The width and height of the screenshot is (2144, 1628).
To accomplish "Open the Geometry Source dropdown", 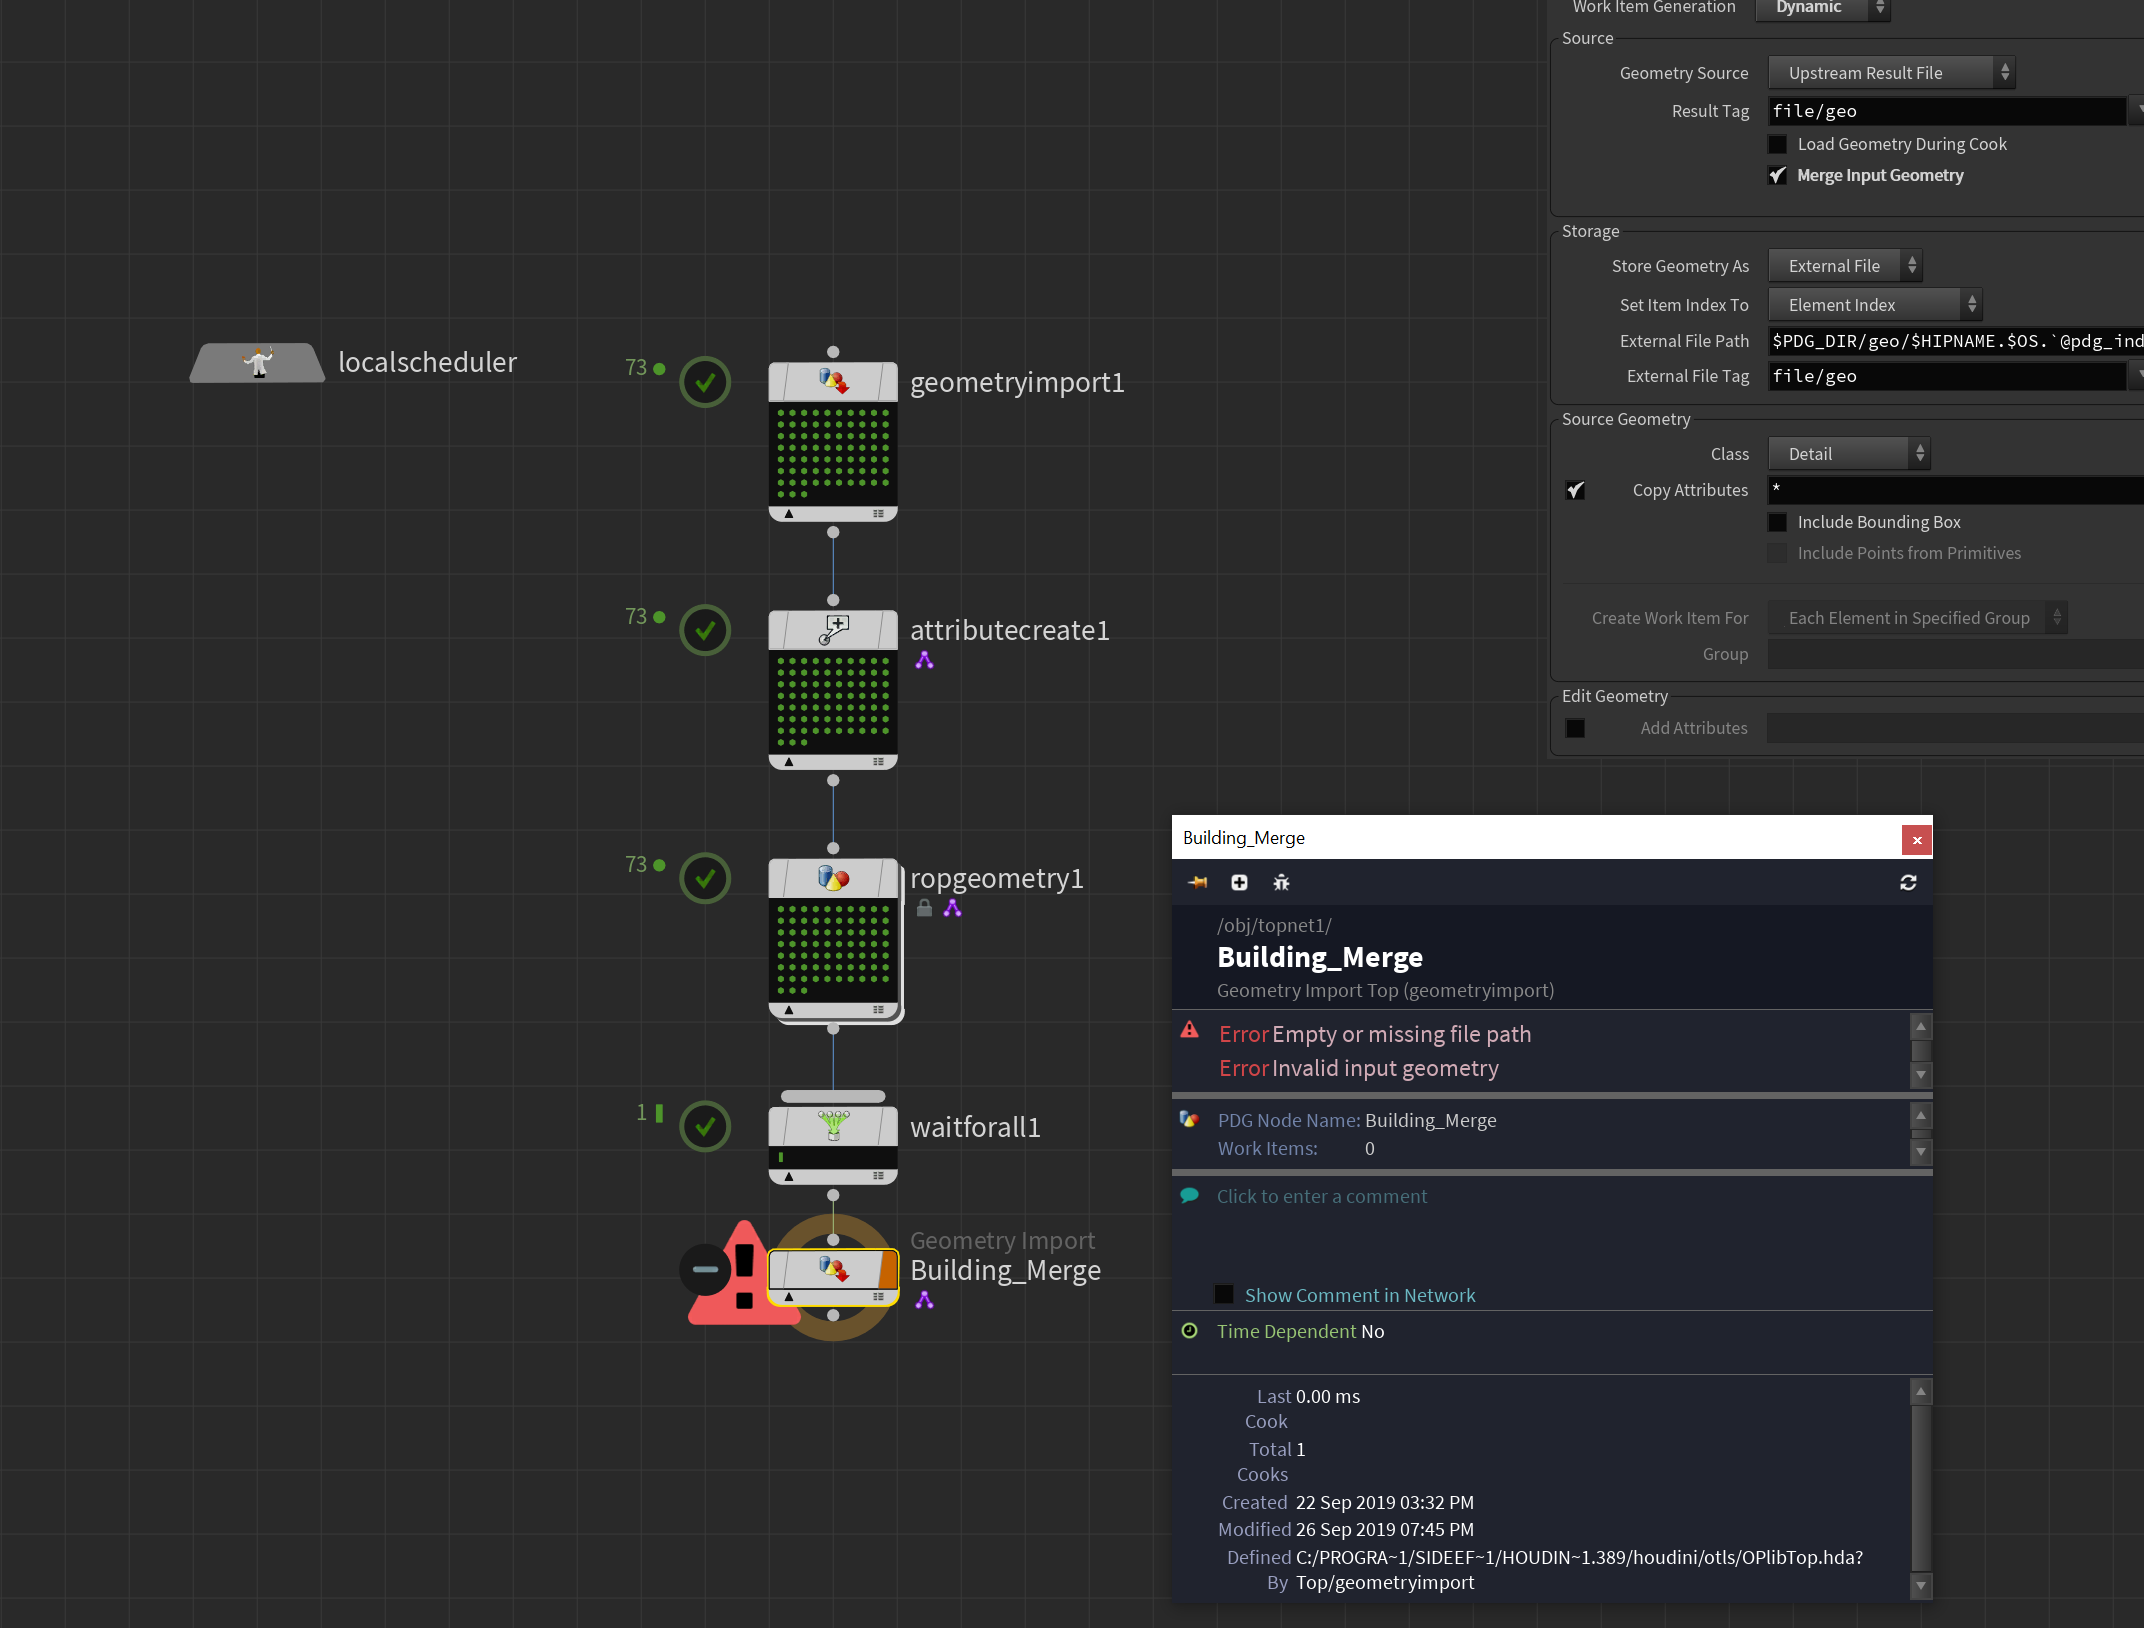I will (x=1891, y=73).
